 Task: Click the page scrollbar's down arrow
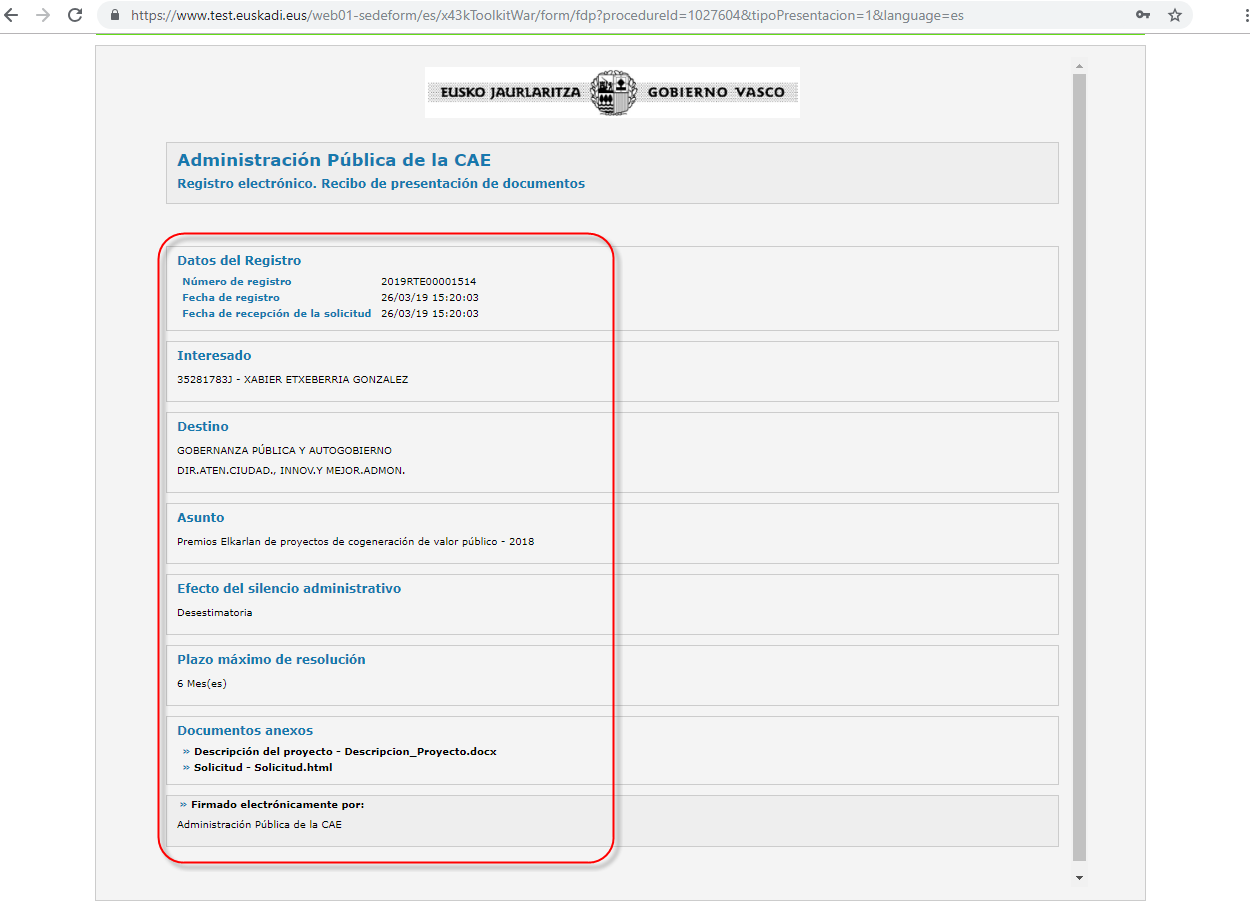pos(1079,877)
